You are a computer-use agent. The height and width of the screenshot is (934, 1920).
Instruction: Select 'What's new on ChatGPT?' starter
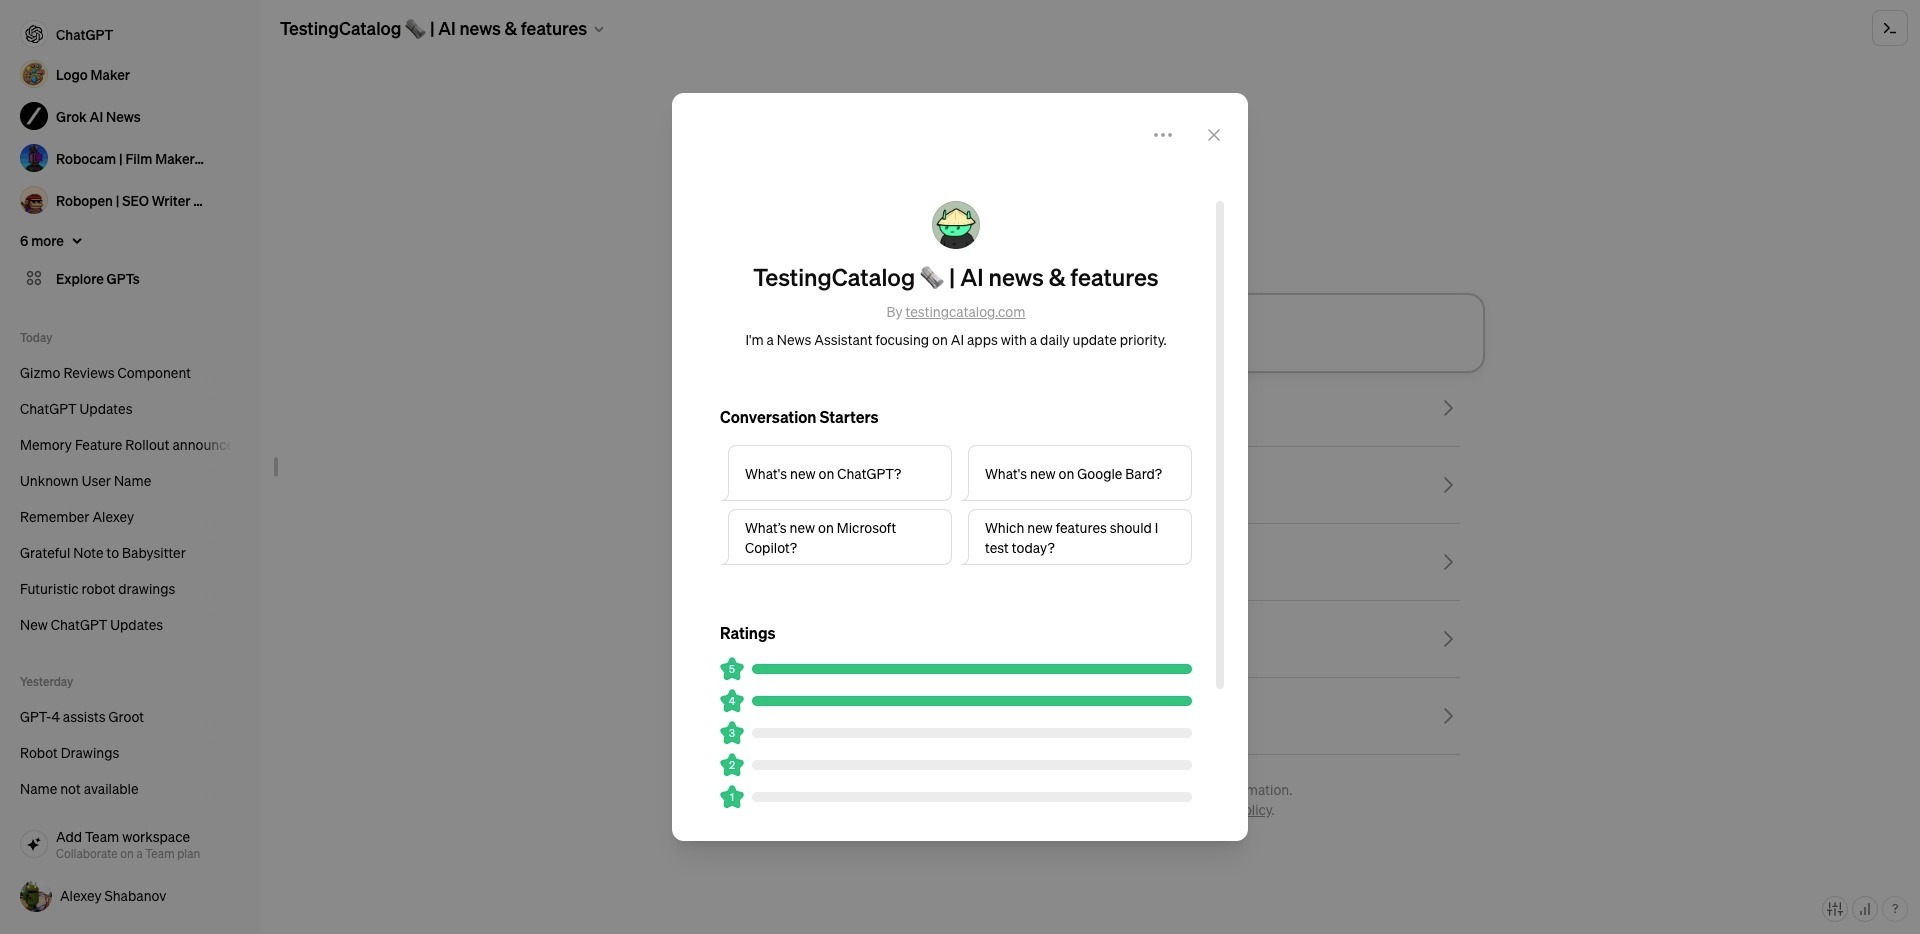tap(840, 473)
